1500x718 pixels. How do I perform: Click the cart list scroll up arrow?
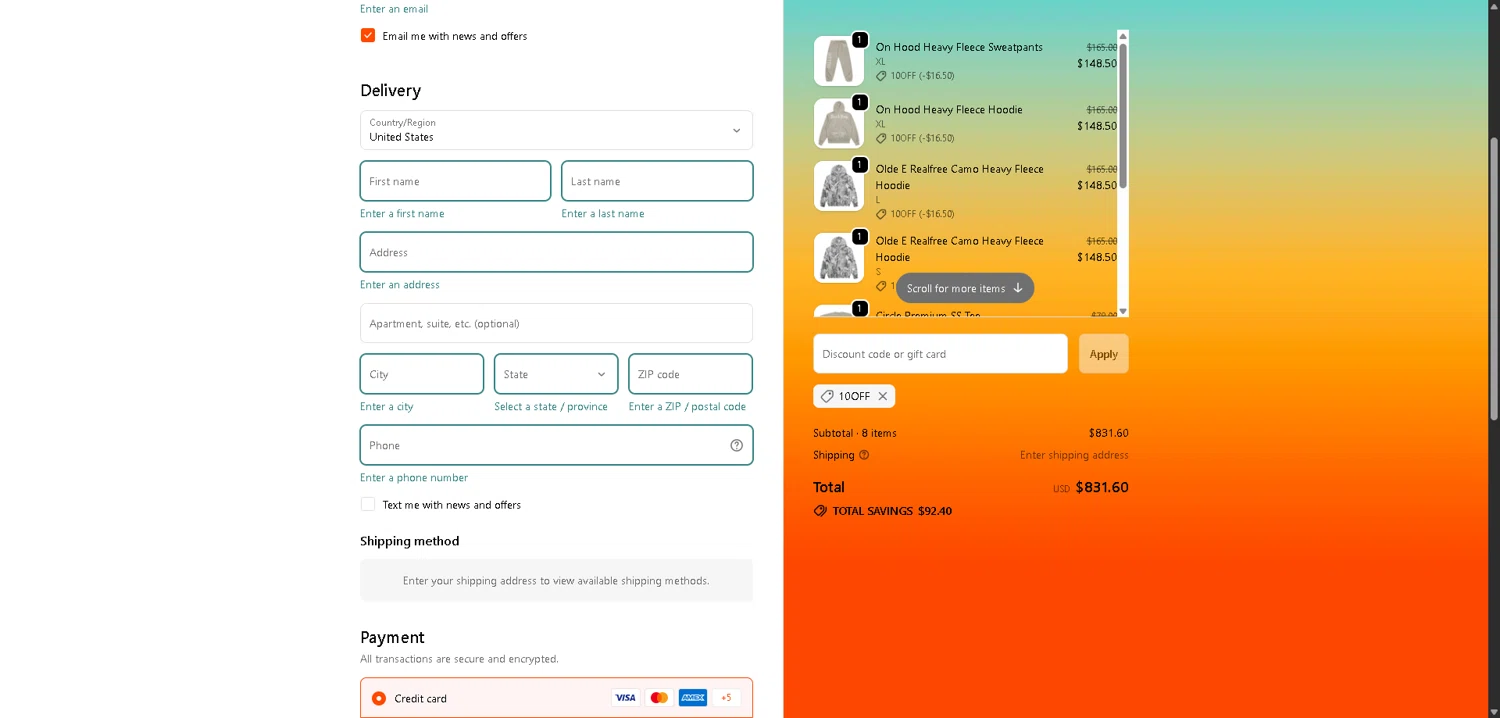coord(1123,36)
